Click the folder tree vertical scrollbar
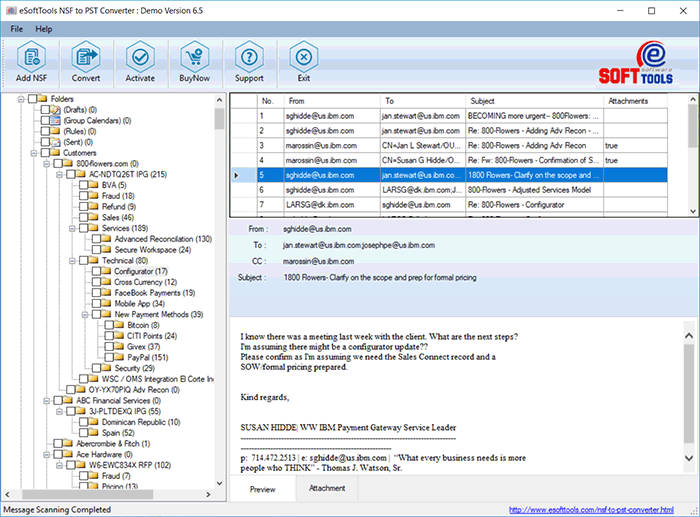The height and width of the screenshot is (517, 700). click(x=220, y=300)
